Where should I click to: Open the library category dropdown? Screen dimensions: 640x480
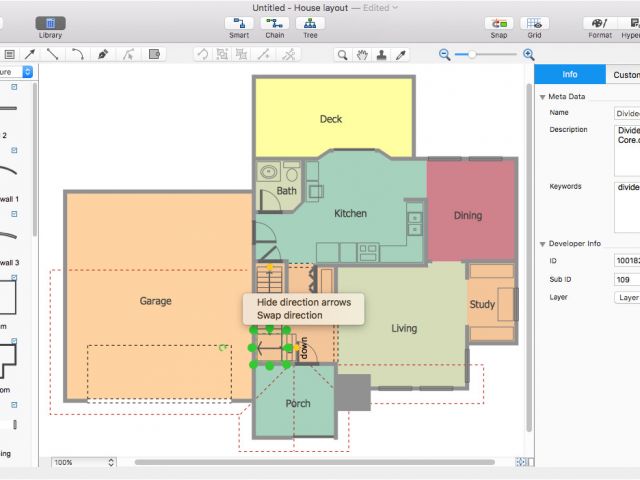(28, 72)
